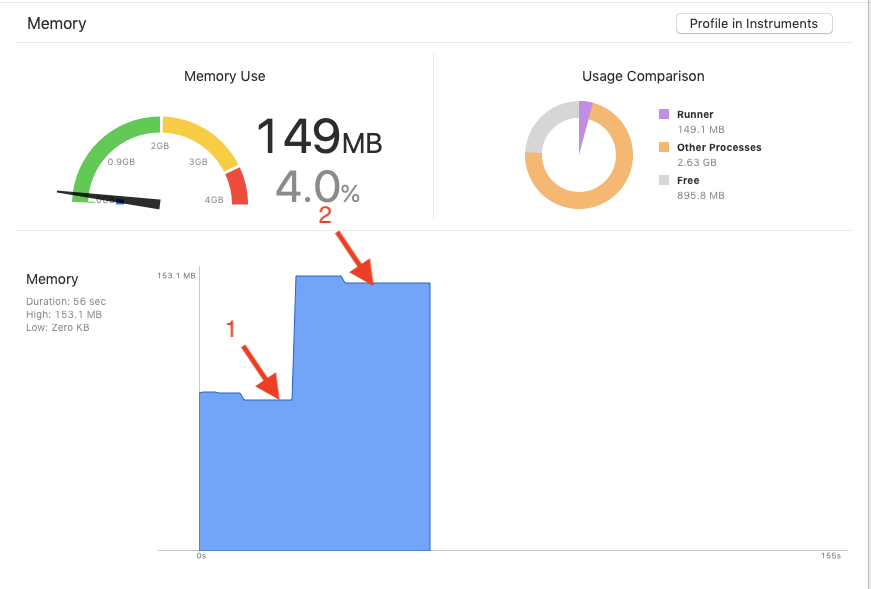Click the 'Runner' legend label

tap(695, 114)
